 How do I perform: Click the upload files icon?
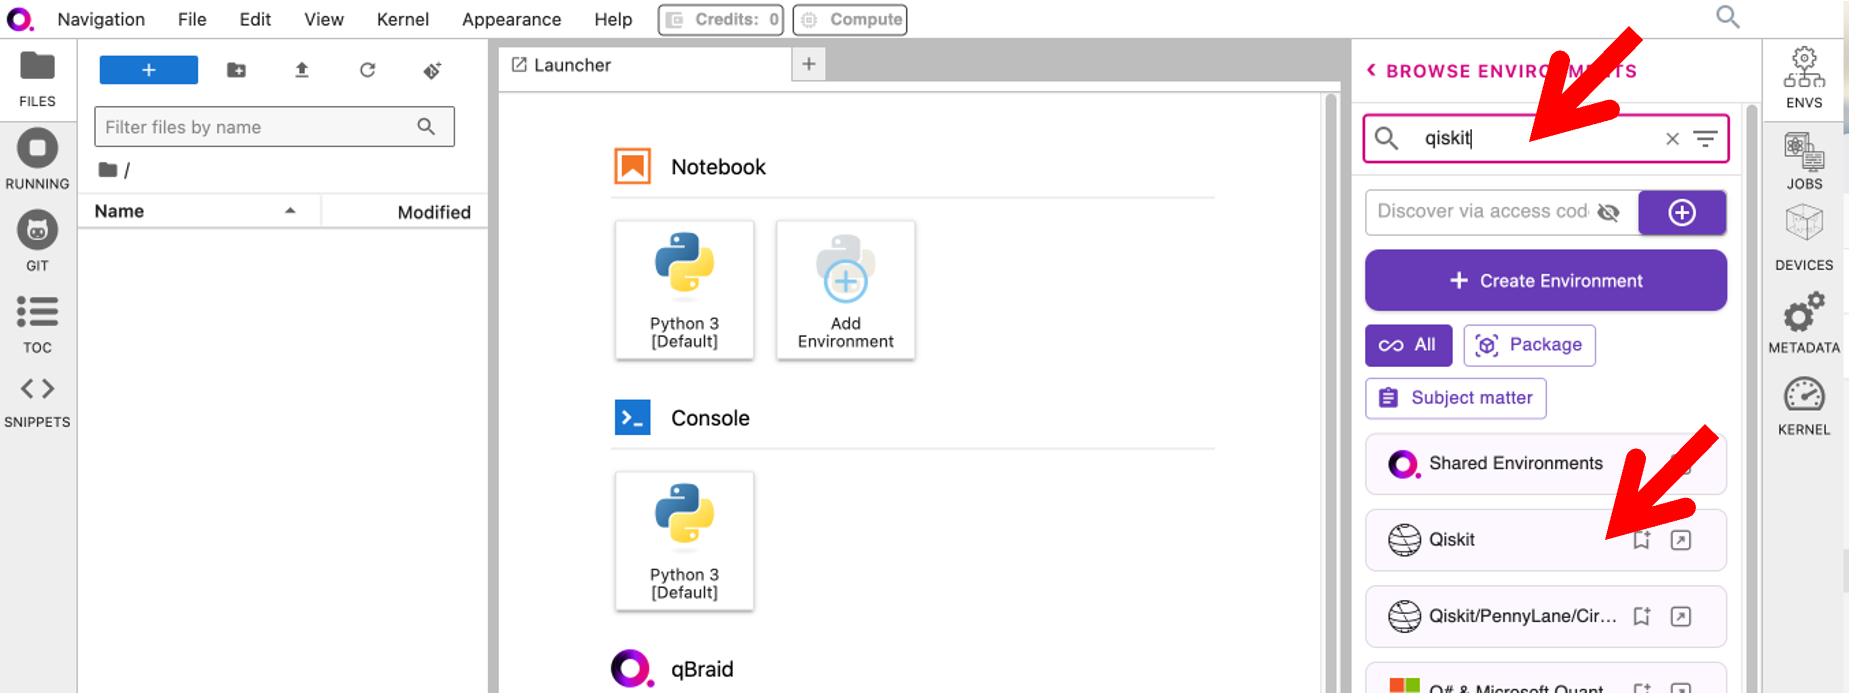[302, 70]
